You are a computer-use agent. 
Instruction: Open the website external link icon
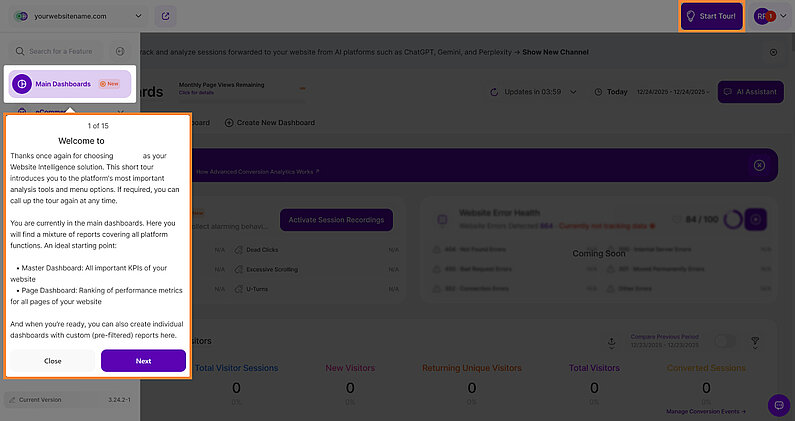(x=165, y=17)
